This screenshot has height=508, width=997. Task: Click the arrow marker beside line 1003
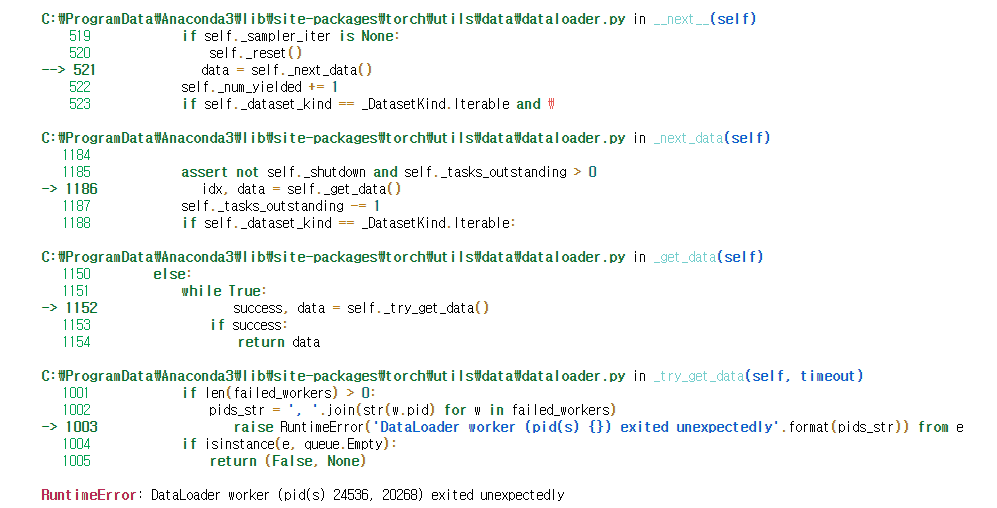[49, 427]
